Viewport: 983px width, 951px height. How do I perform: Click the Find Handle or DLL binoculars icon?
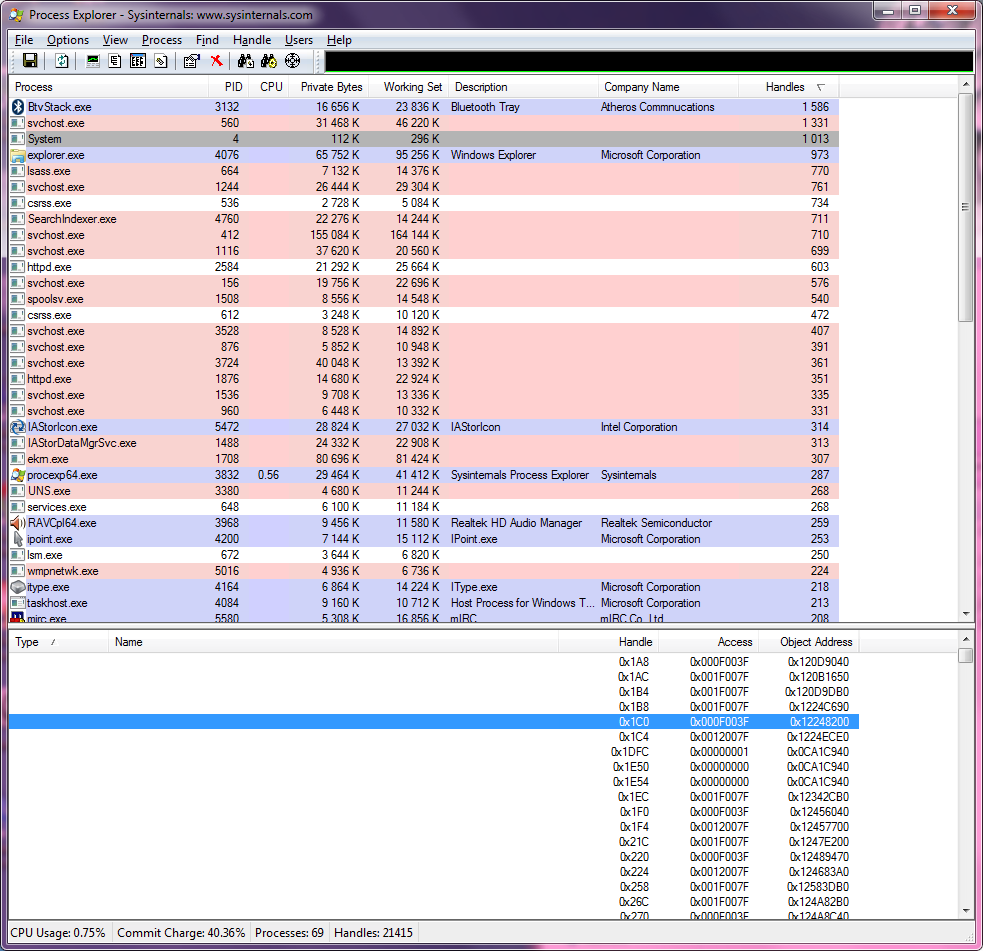246,61
